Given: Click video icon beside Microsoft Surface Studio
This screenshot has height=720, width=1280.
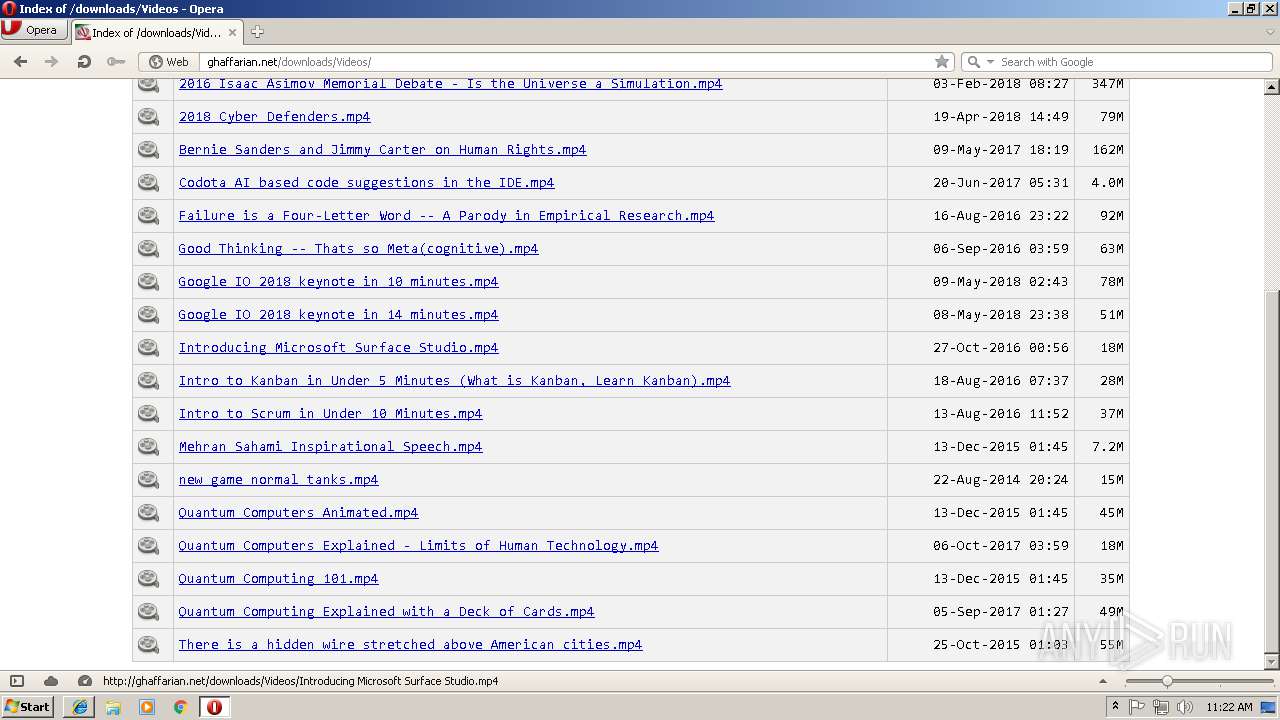Looking at the screenshot, I should pos(149,348).
